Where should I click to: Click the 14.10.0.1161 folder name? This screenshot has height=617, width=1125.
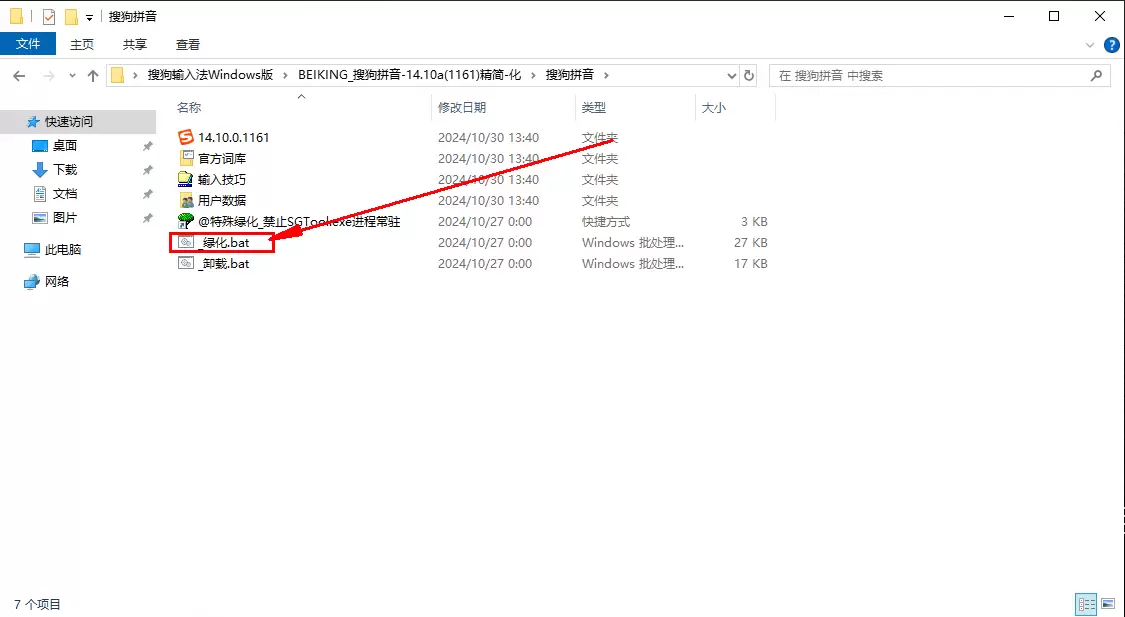(x=234, y=137)
